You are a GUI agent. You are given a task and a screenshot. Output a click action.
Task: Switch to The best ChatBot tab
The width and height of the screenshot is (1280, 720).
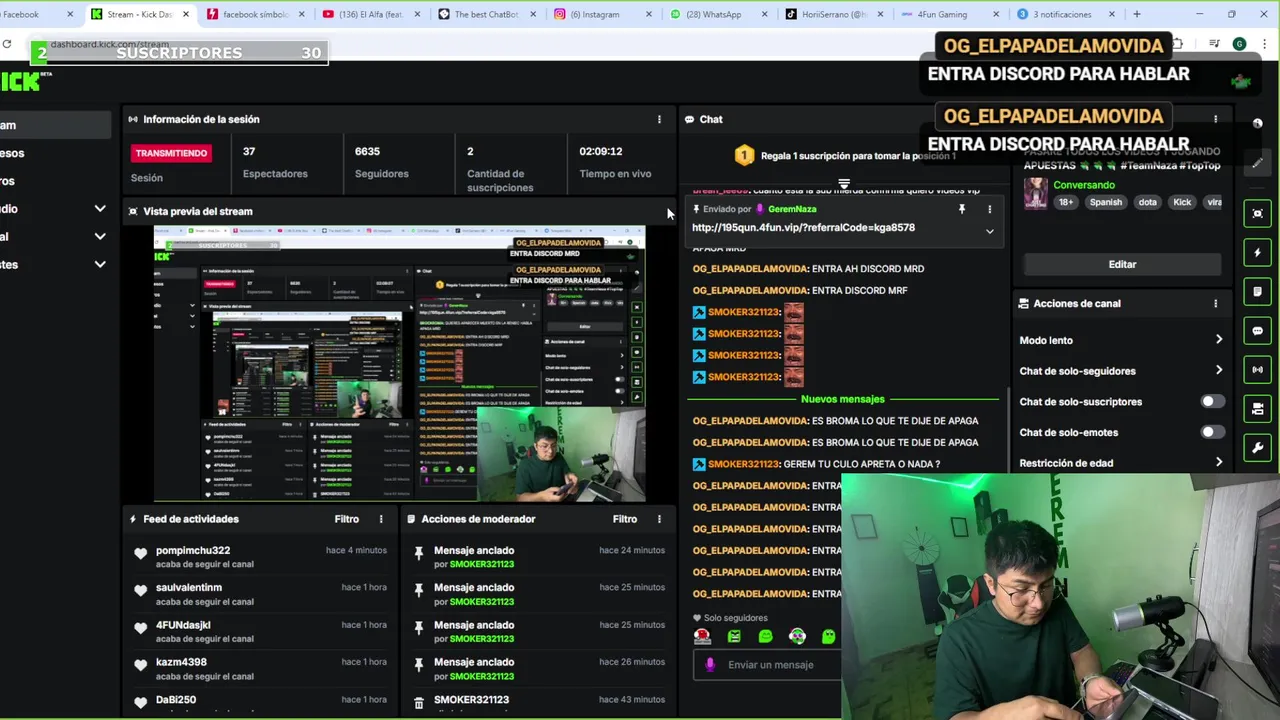click(x=486, y=14)
